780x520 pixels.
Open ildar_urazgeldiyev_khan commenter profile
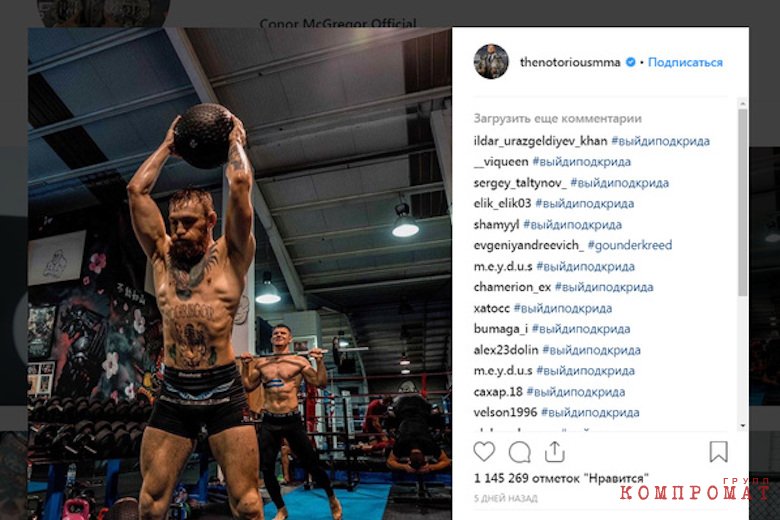click(540, 141)
